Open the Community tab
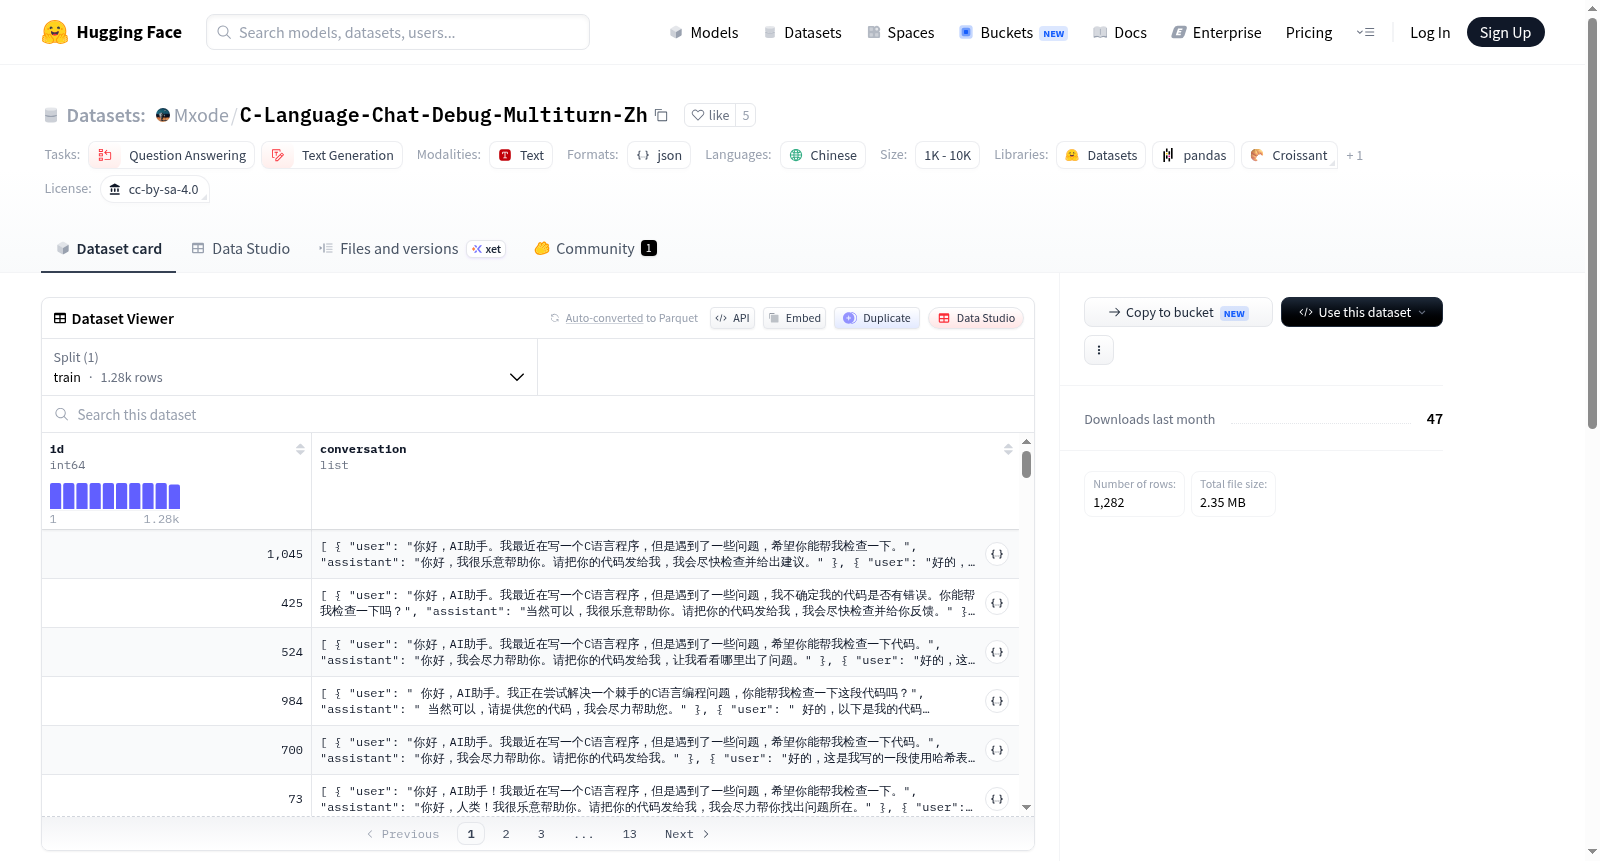 pos(595,249)
